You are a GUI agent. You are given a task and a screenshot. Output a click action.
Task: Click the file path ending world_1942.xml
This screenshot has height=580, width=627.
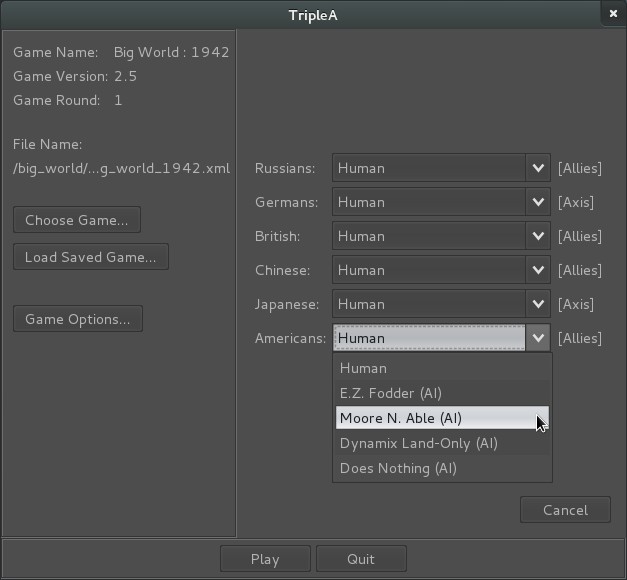pyautogui.click(x=122, y=168)
